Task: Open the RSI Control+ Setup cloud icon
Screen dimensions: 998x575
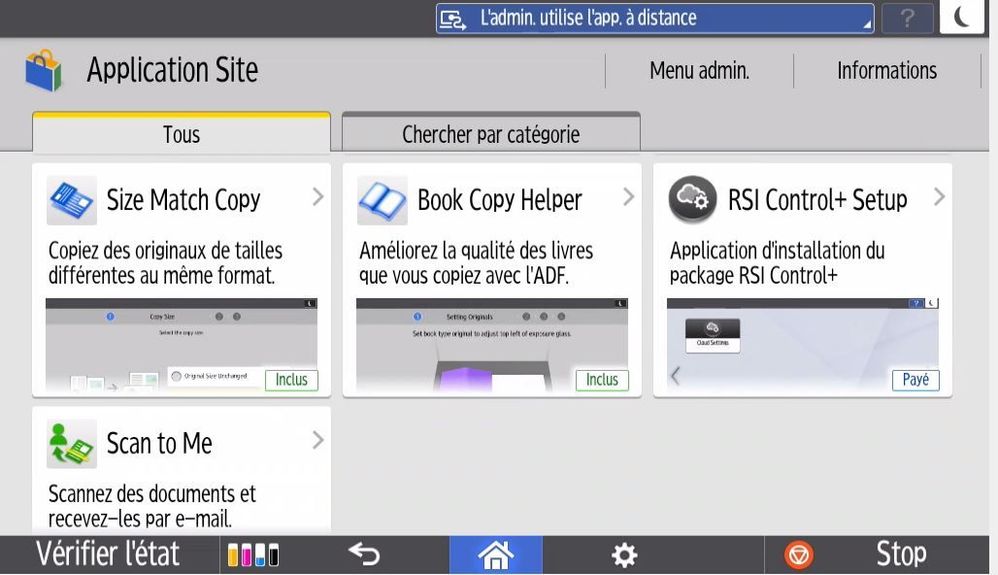Action: pyautogui.click(x=692, y=199)
